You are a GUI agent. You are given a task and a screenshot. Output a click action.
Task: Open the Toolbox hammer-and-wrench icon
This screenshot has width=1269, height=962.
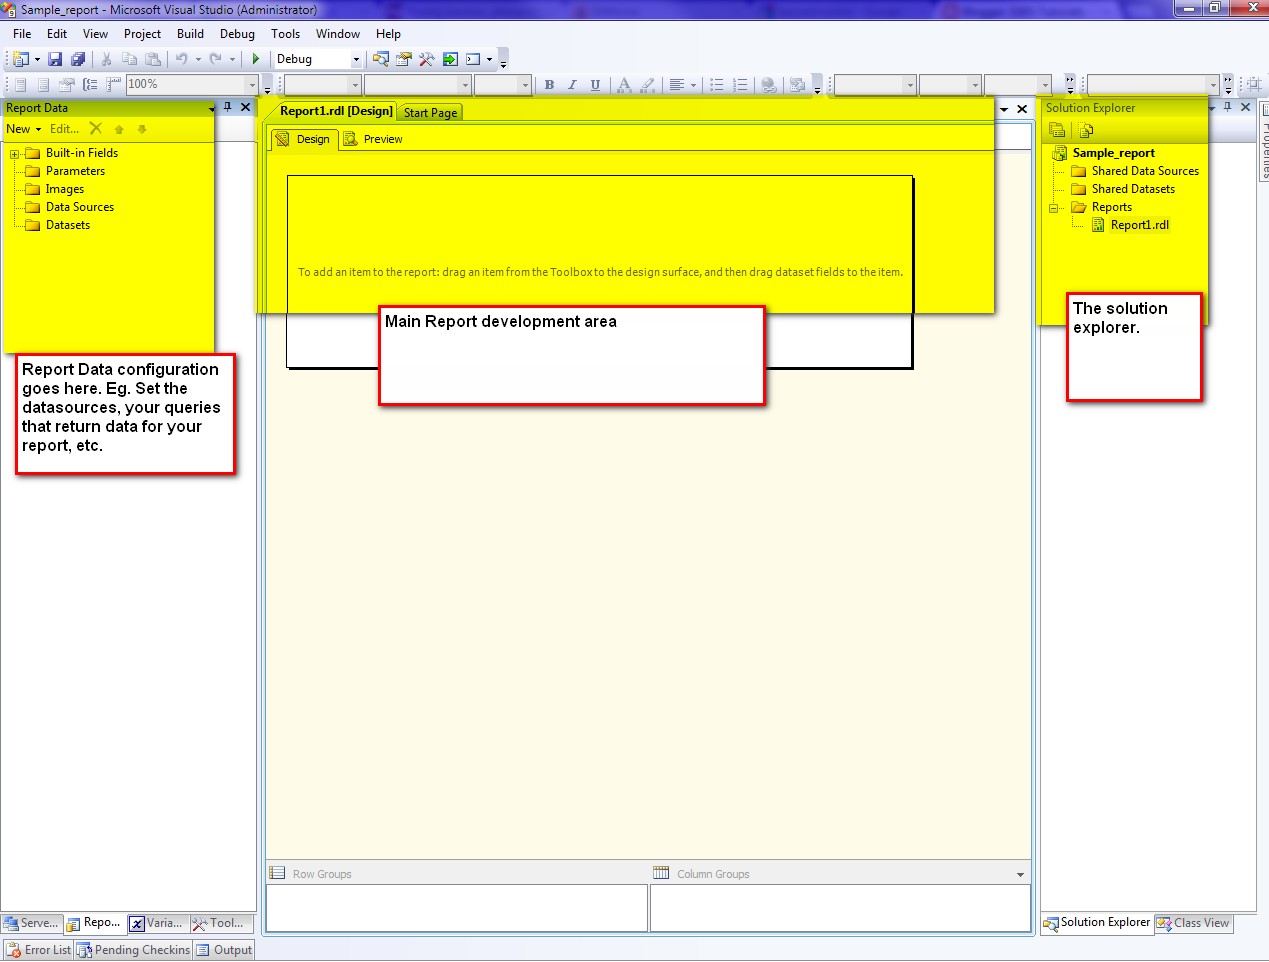point(427,60)
